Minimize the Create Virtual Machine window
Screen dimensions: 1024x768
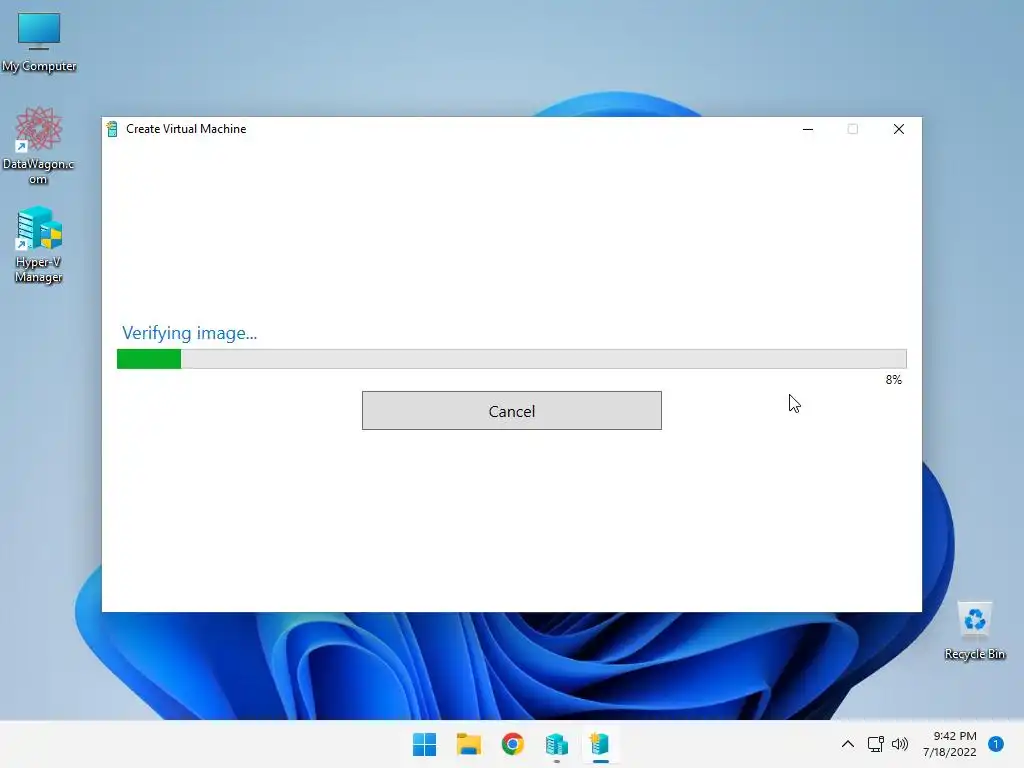tap(808, 129)
